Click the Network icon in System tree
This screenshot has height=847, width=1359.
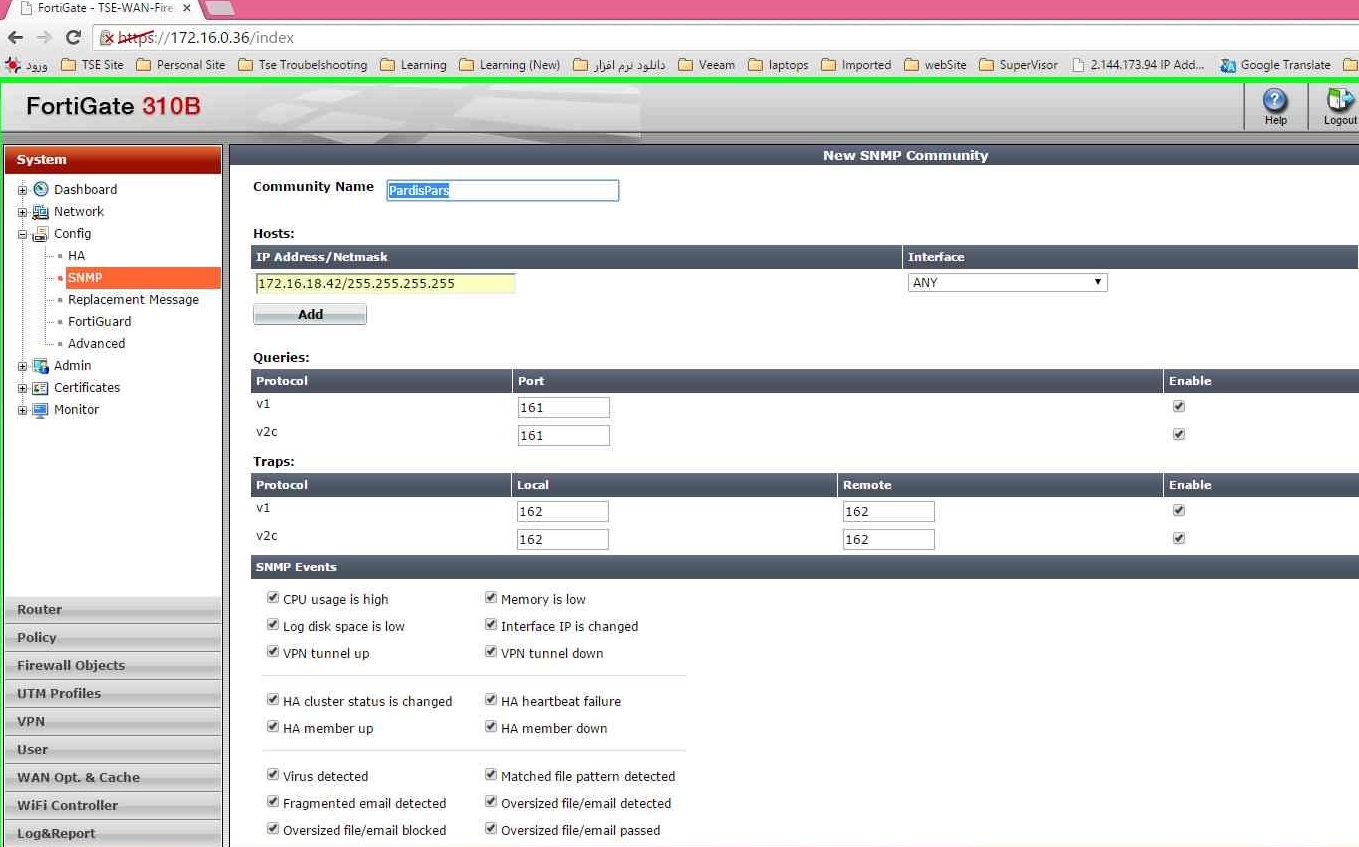pyautogui.click(x=40, y=211)
